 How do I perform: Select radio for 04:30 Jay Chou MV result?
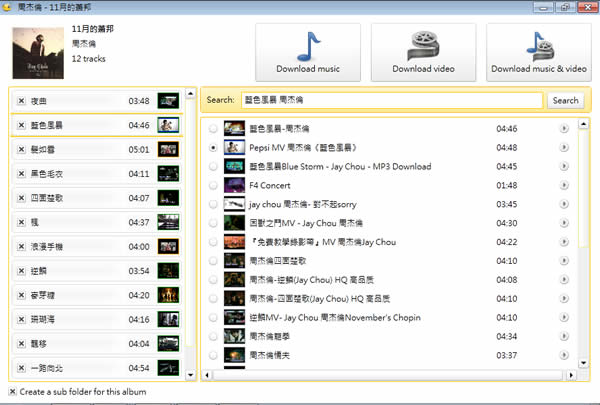(x=213, y=223)
